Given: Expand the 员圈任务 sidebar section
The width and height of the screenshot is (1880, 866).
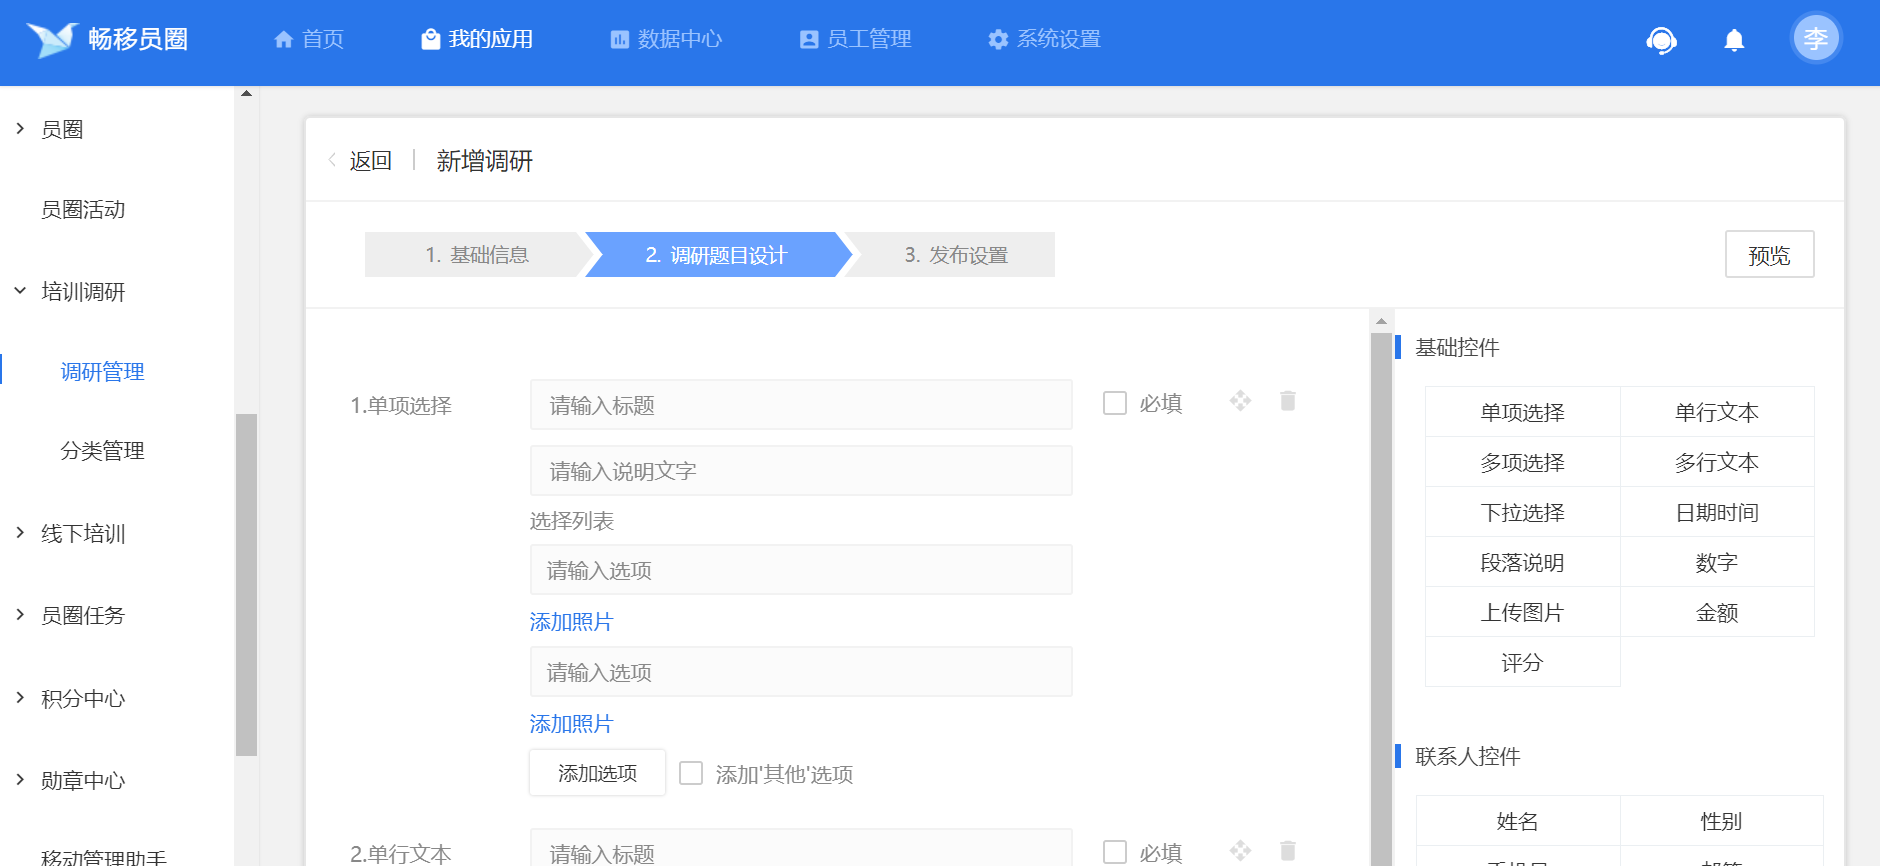Looking at the screenshot, I should tap(20, 615).
